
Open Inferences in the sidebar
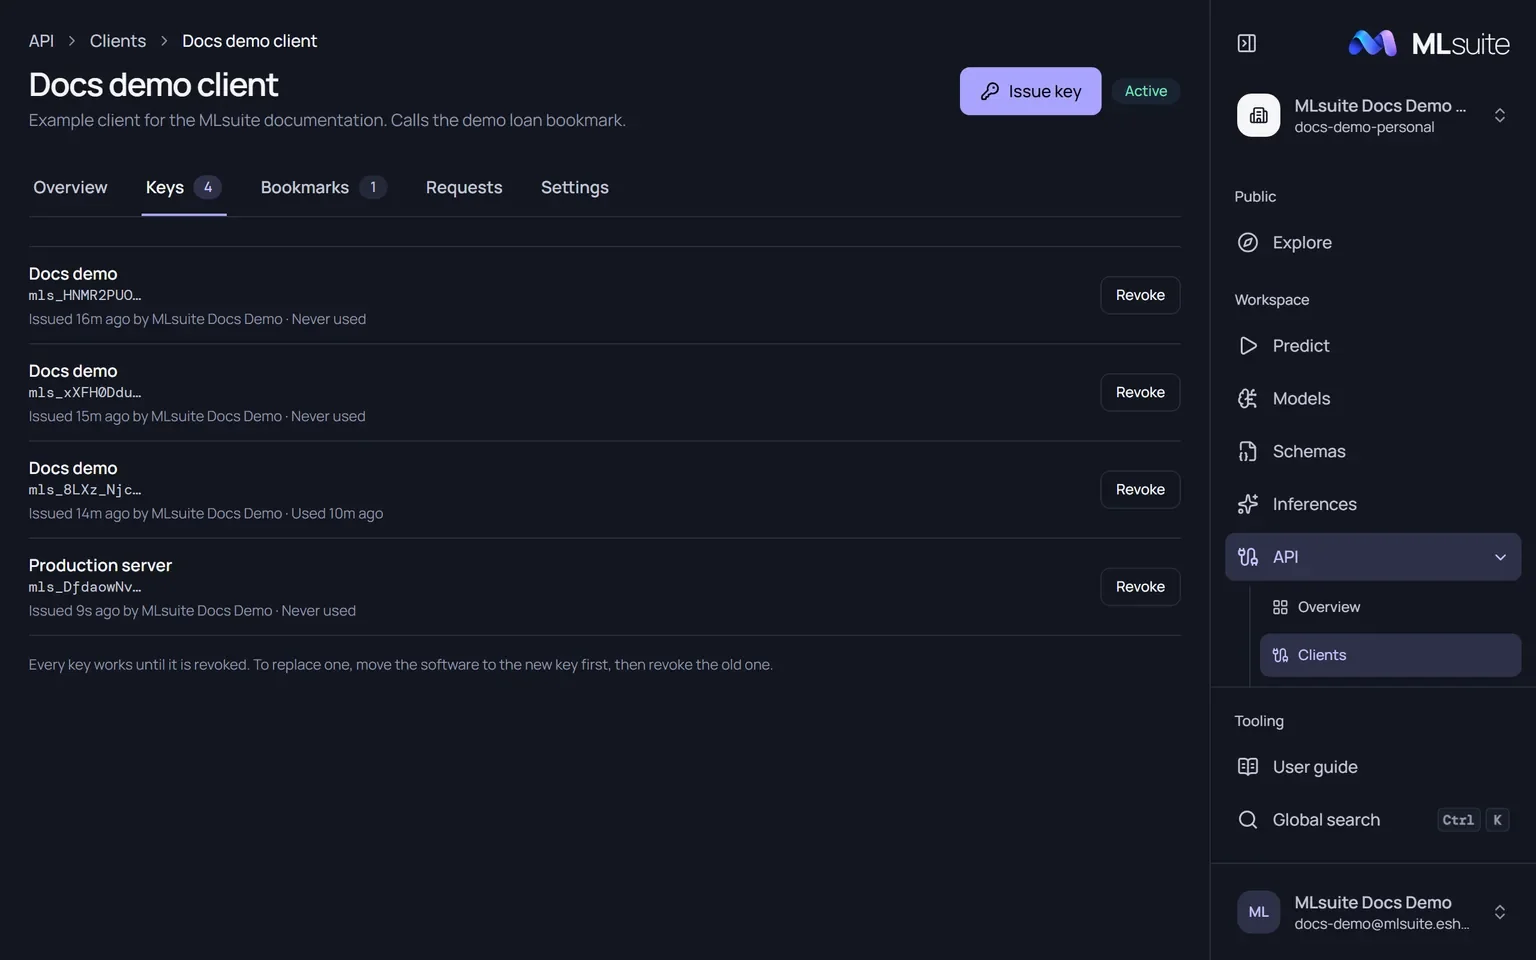point(1373,504)
